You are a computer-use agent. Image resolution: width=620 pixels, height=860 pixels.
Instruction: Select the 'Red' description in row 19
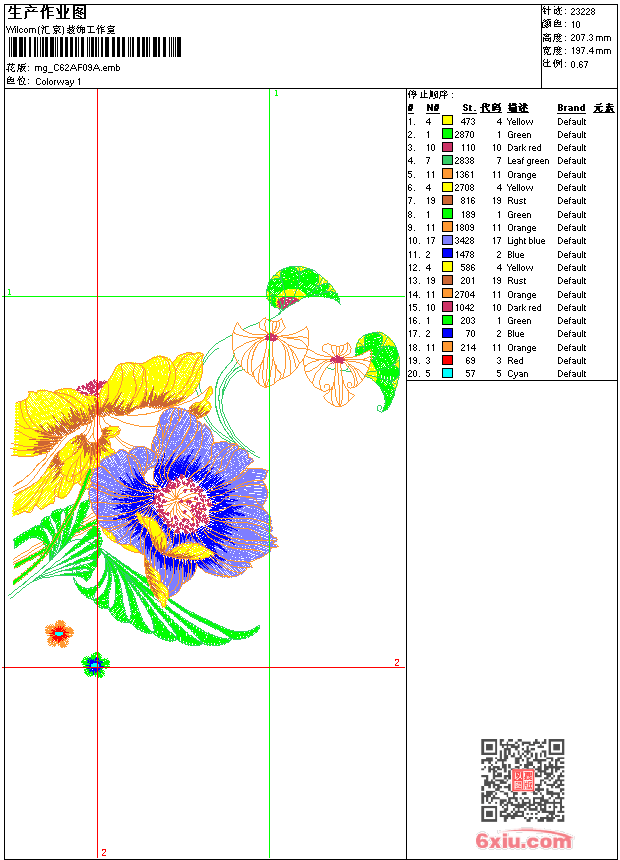[515, 360]
